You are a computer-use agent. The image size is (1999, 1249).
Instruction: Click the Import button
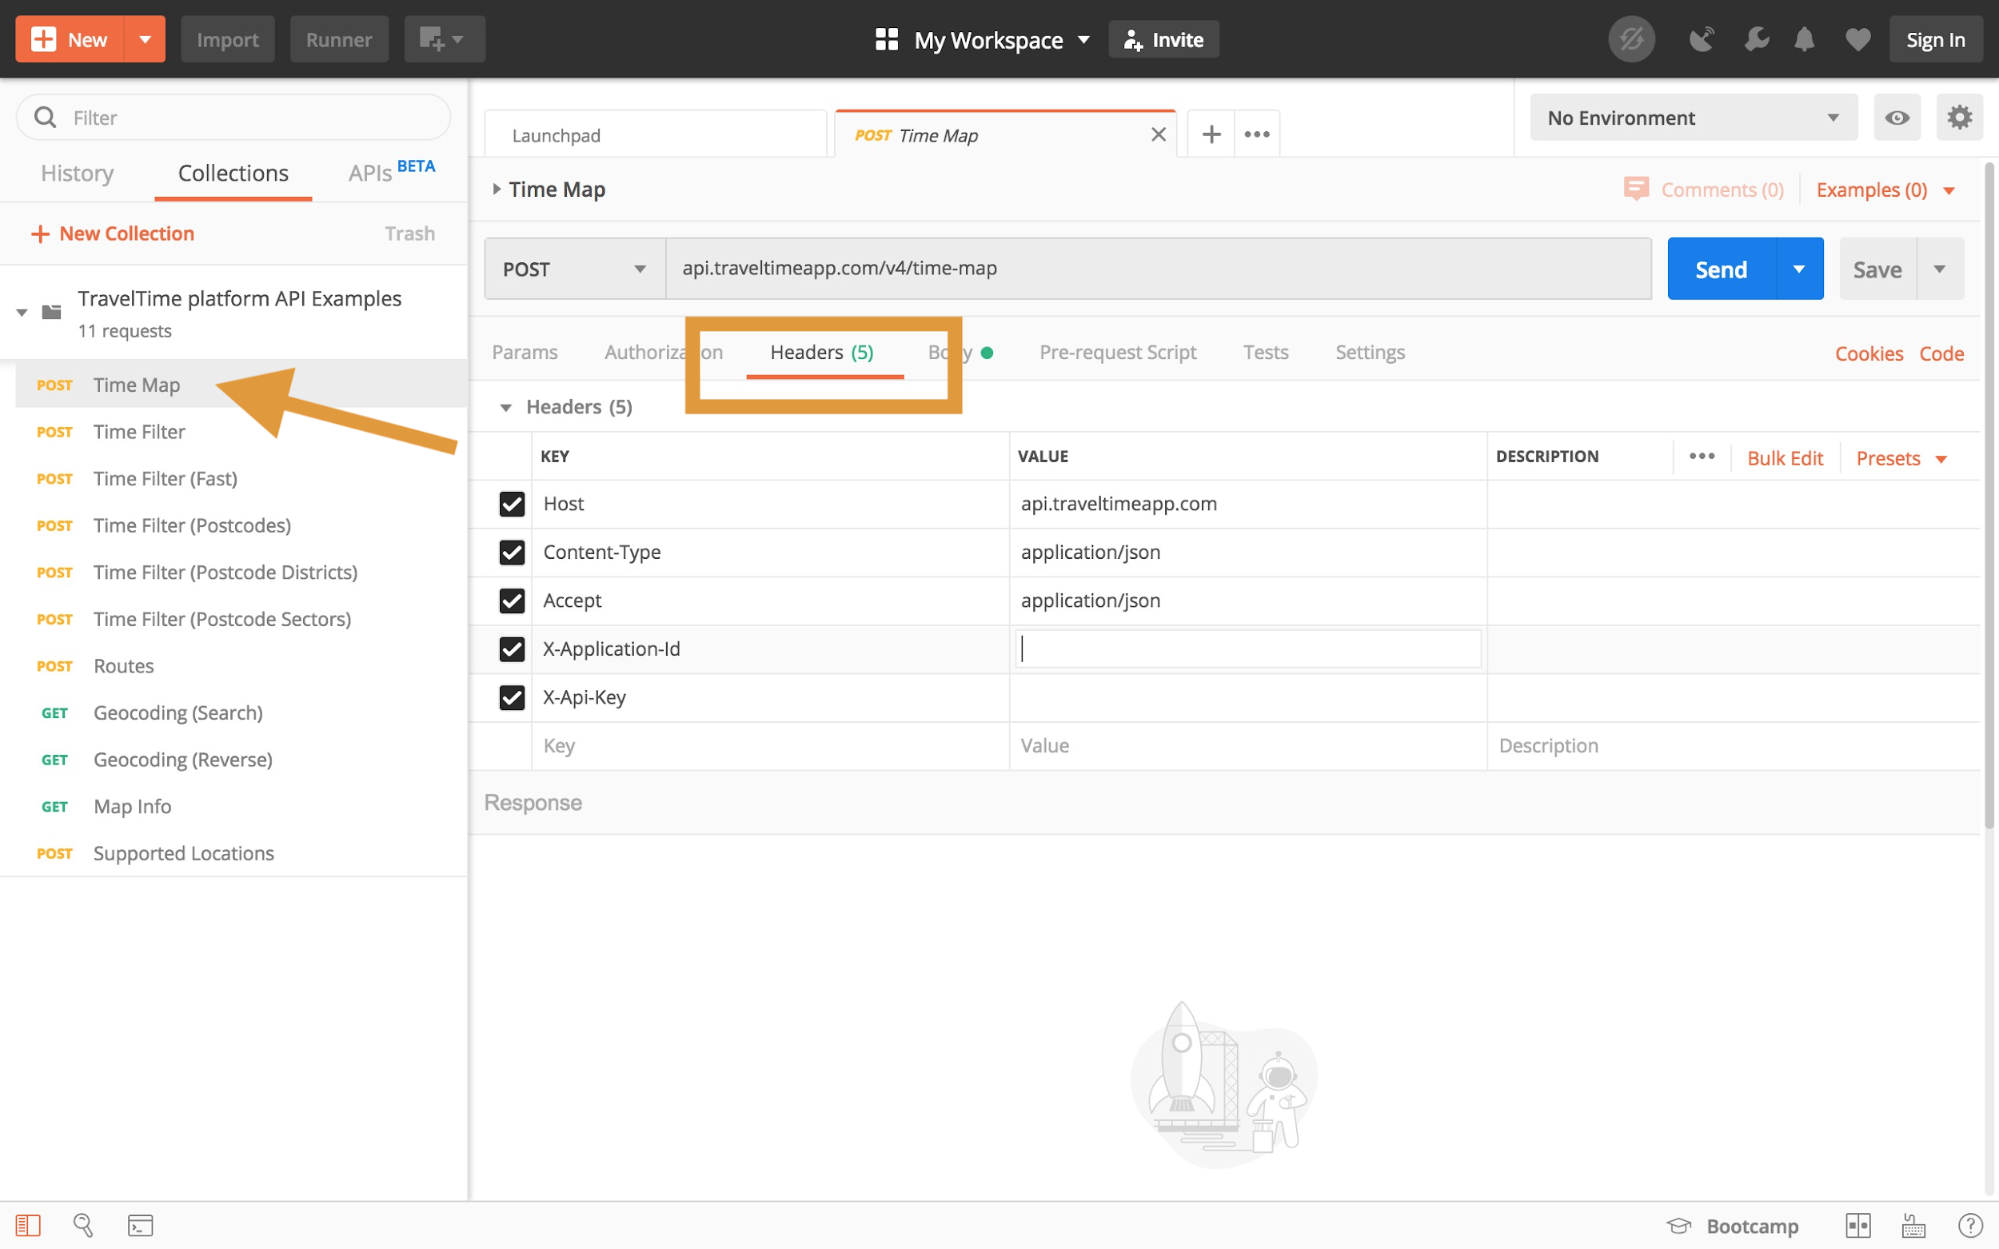[227, 39]
